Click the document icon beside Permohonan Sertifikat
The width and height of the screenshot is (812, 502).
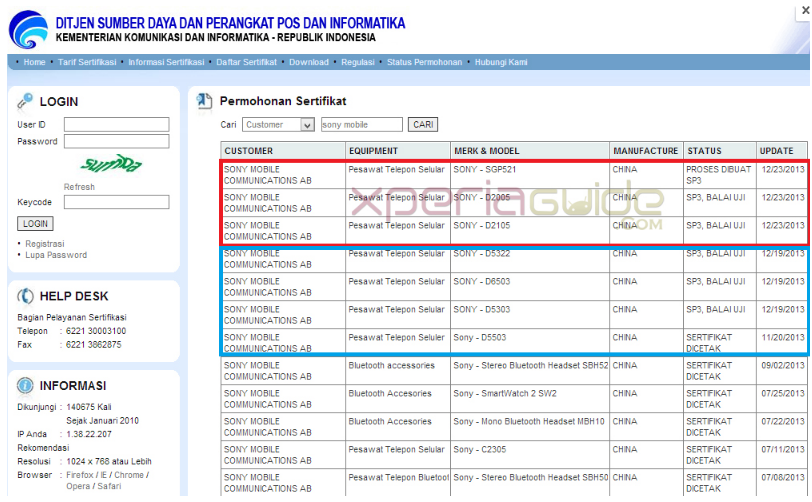(x=204, y=101)
